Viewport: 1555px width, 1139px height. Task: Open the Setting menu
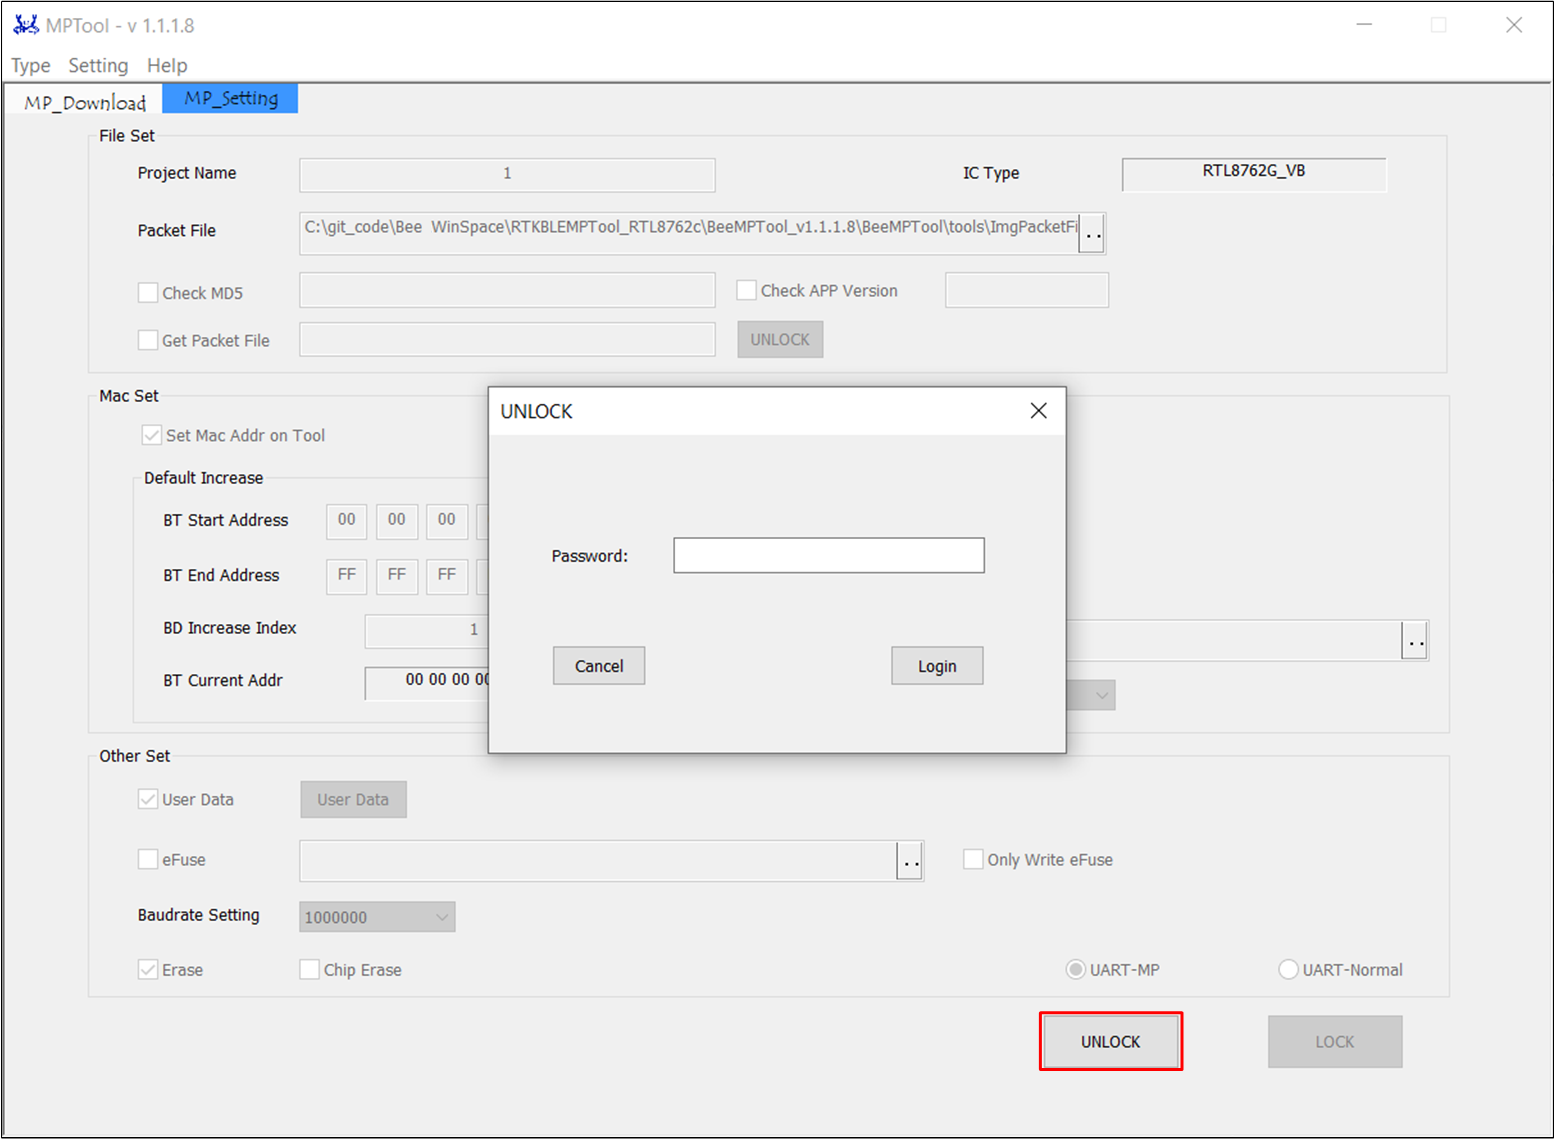coord(98,66)
